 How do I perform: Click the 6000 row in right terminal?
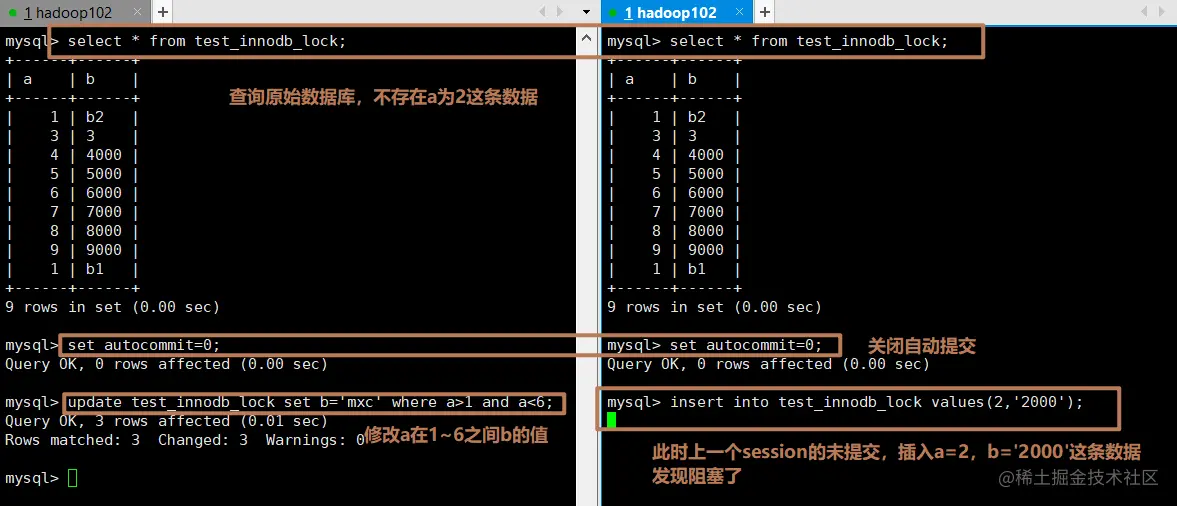point(674,193)
